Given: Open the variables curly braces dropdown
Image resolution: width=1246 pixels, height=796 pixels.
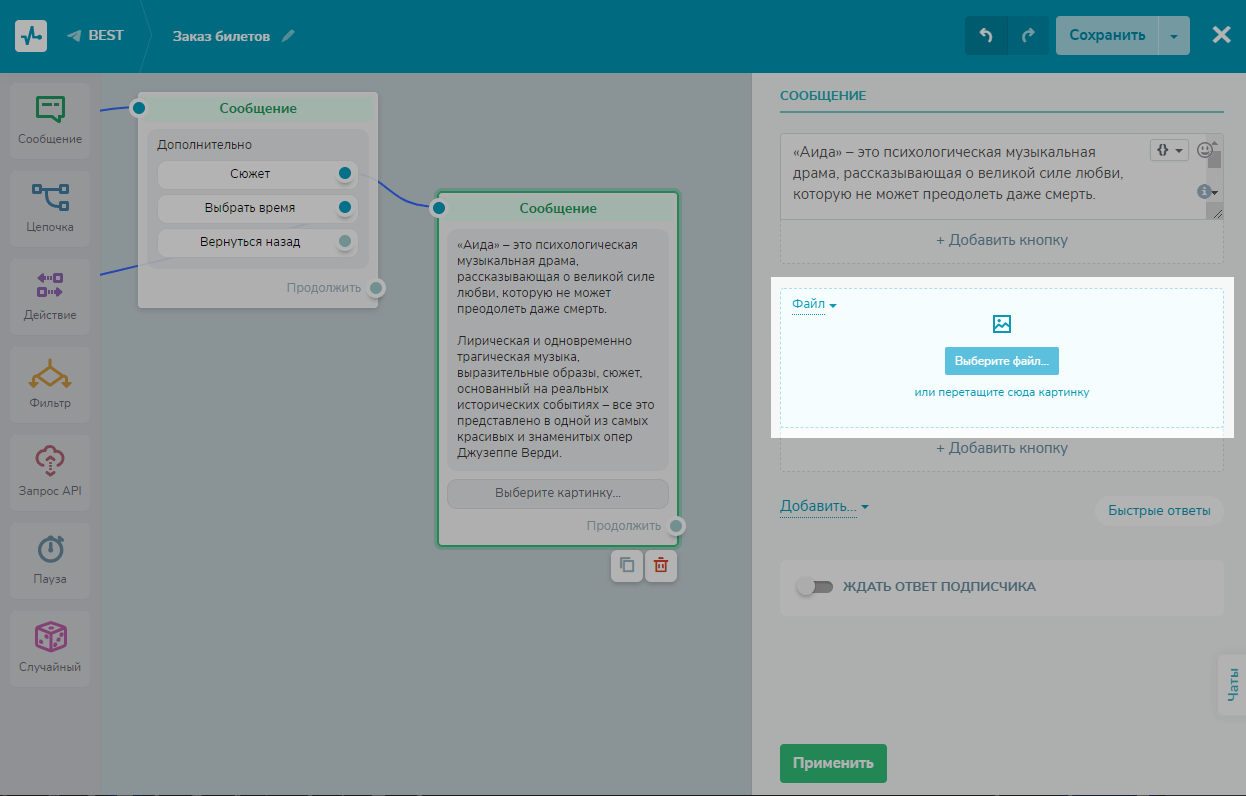Looking at the screenshot, I should pyautogui.click(x=1169, y=149).
